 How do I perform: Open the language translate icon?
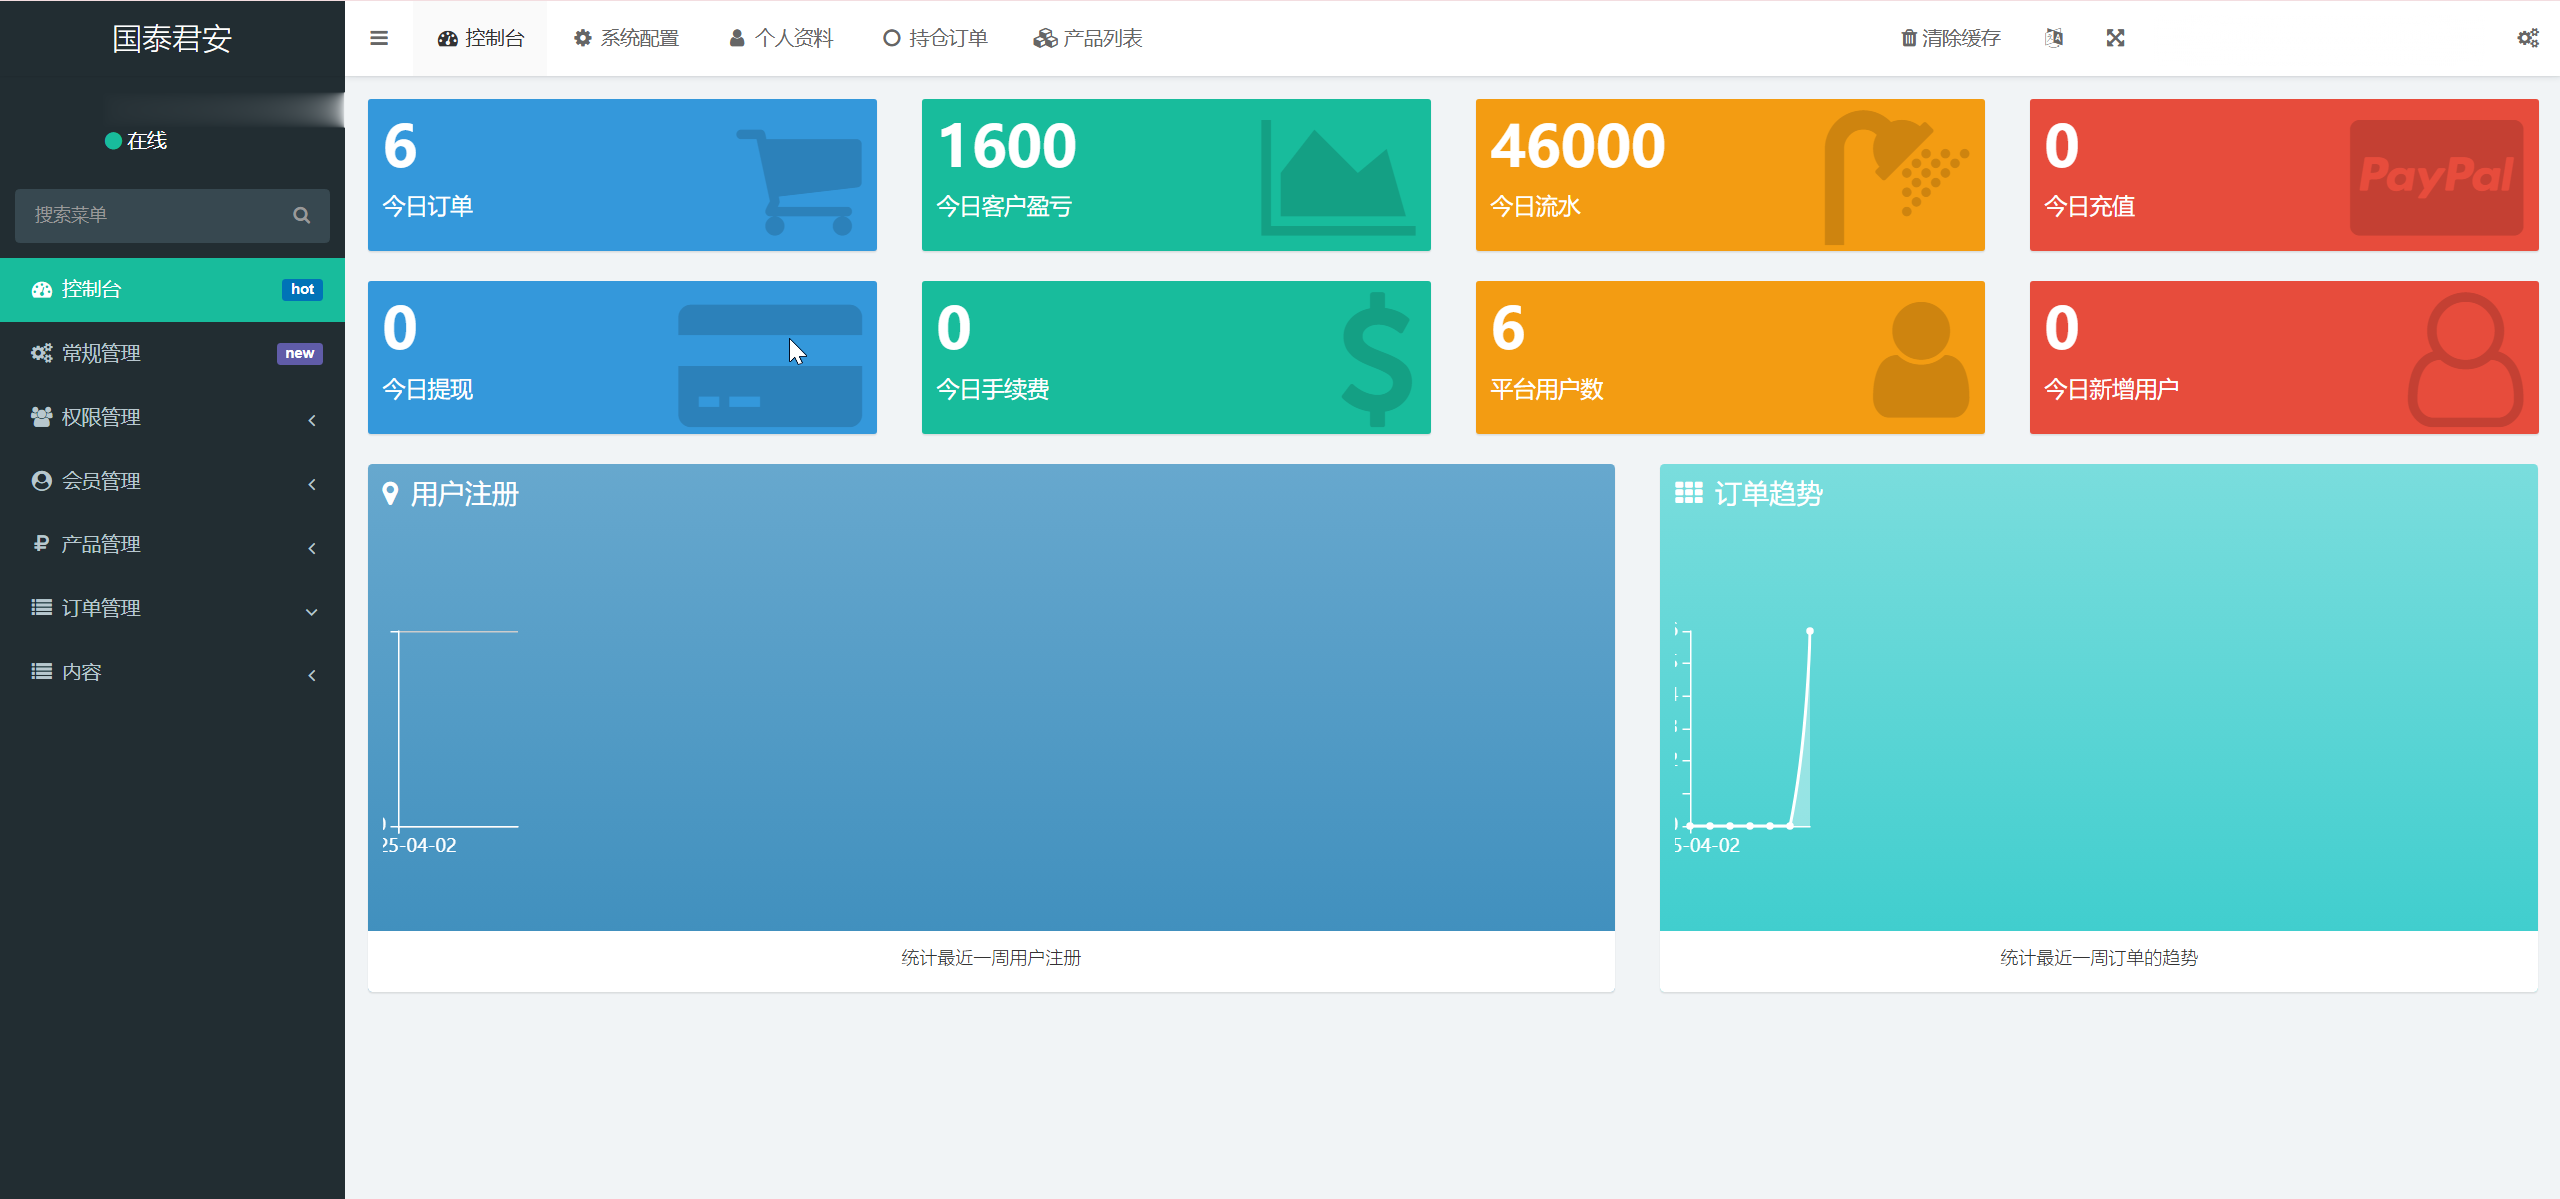[x=2054, y=38]
